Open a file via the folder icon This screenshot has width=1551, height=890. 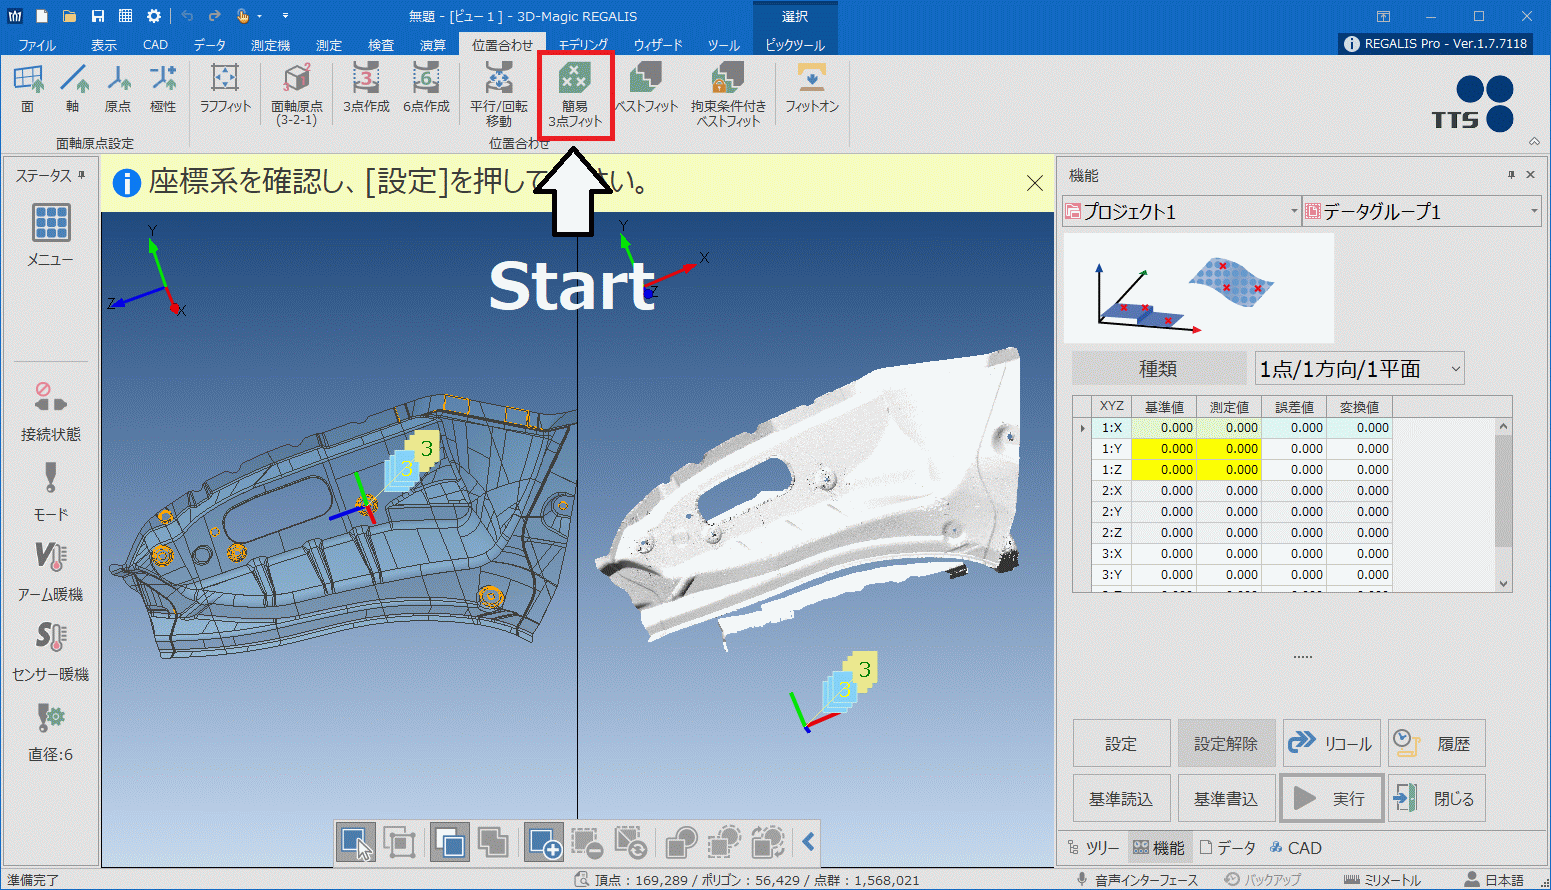coord(69,16)
